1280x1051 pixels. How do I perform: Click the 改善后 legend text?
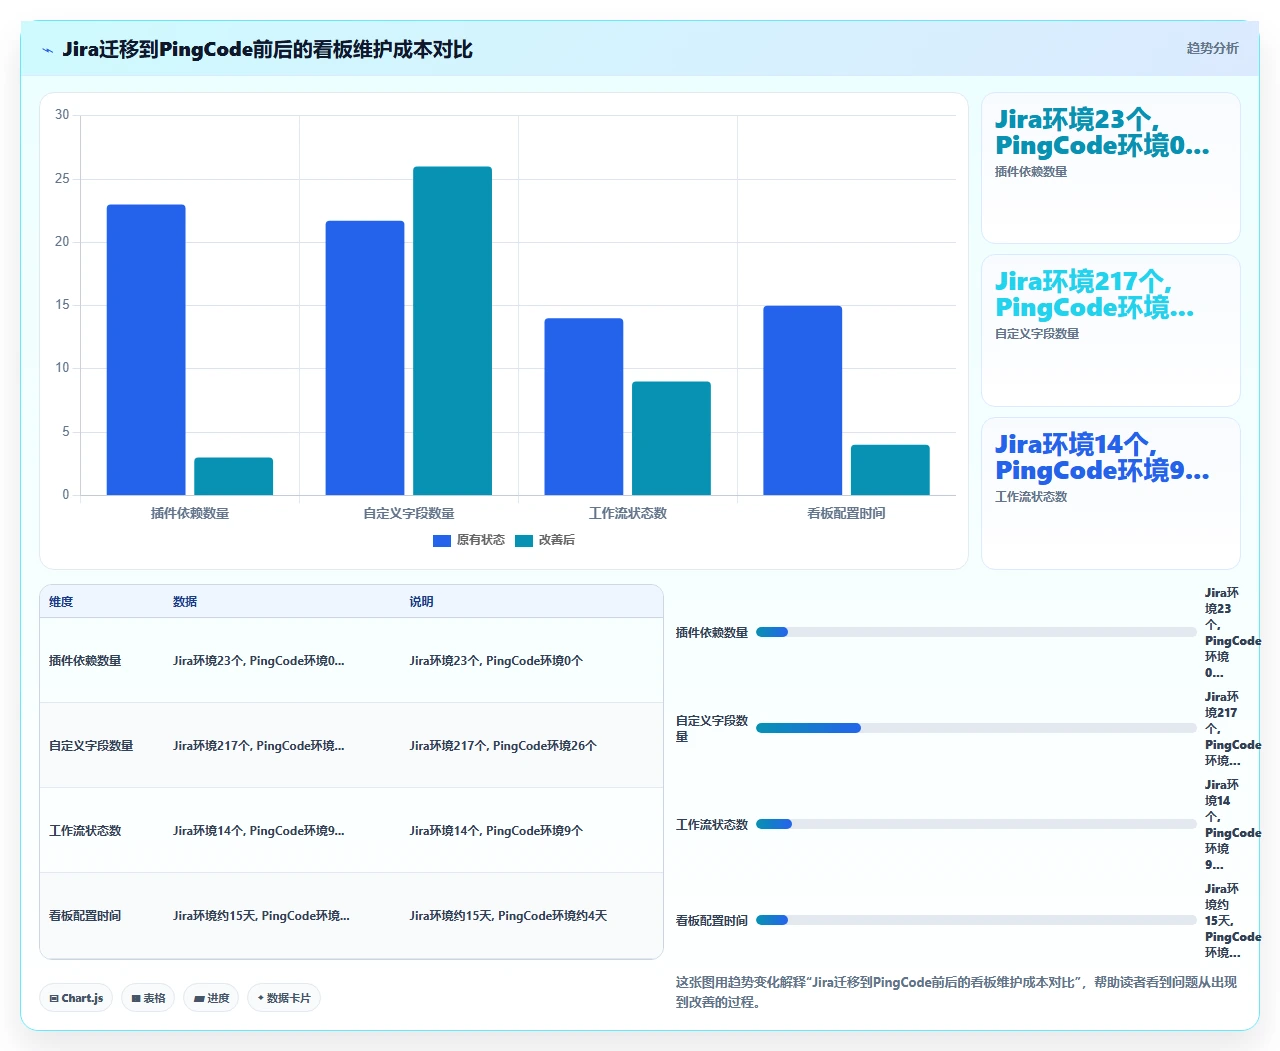pos(557,540)
